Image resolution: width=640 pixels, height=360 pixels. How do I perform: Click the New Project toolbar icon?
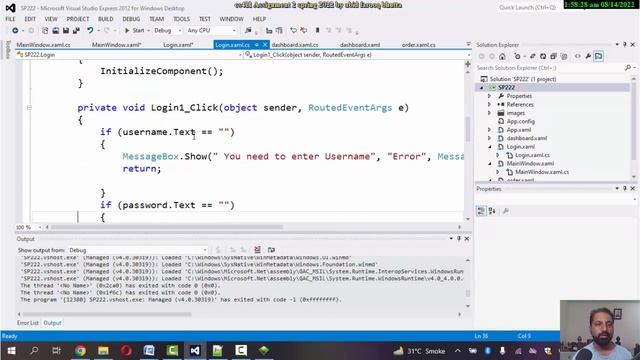coord(45,31)
